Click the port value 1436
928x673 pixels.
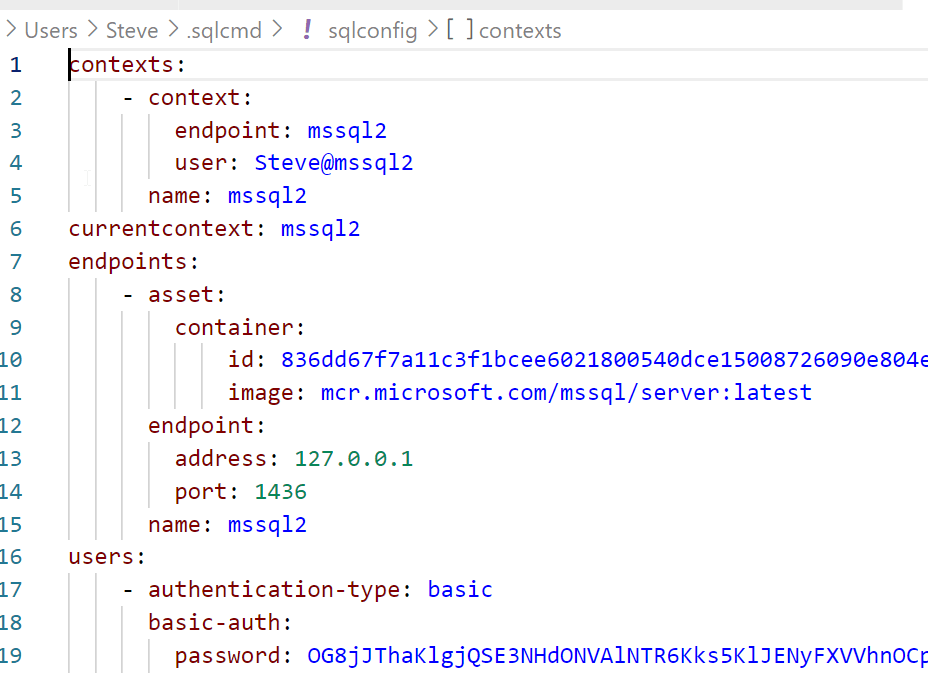(280, 492)
